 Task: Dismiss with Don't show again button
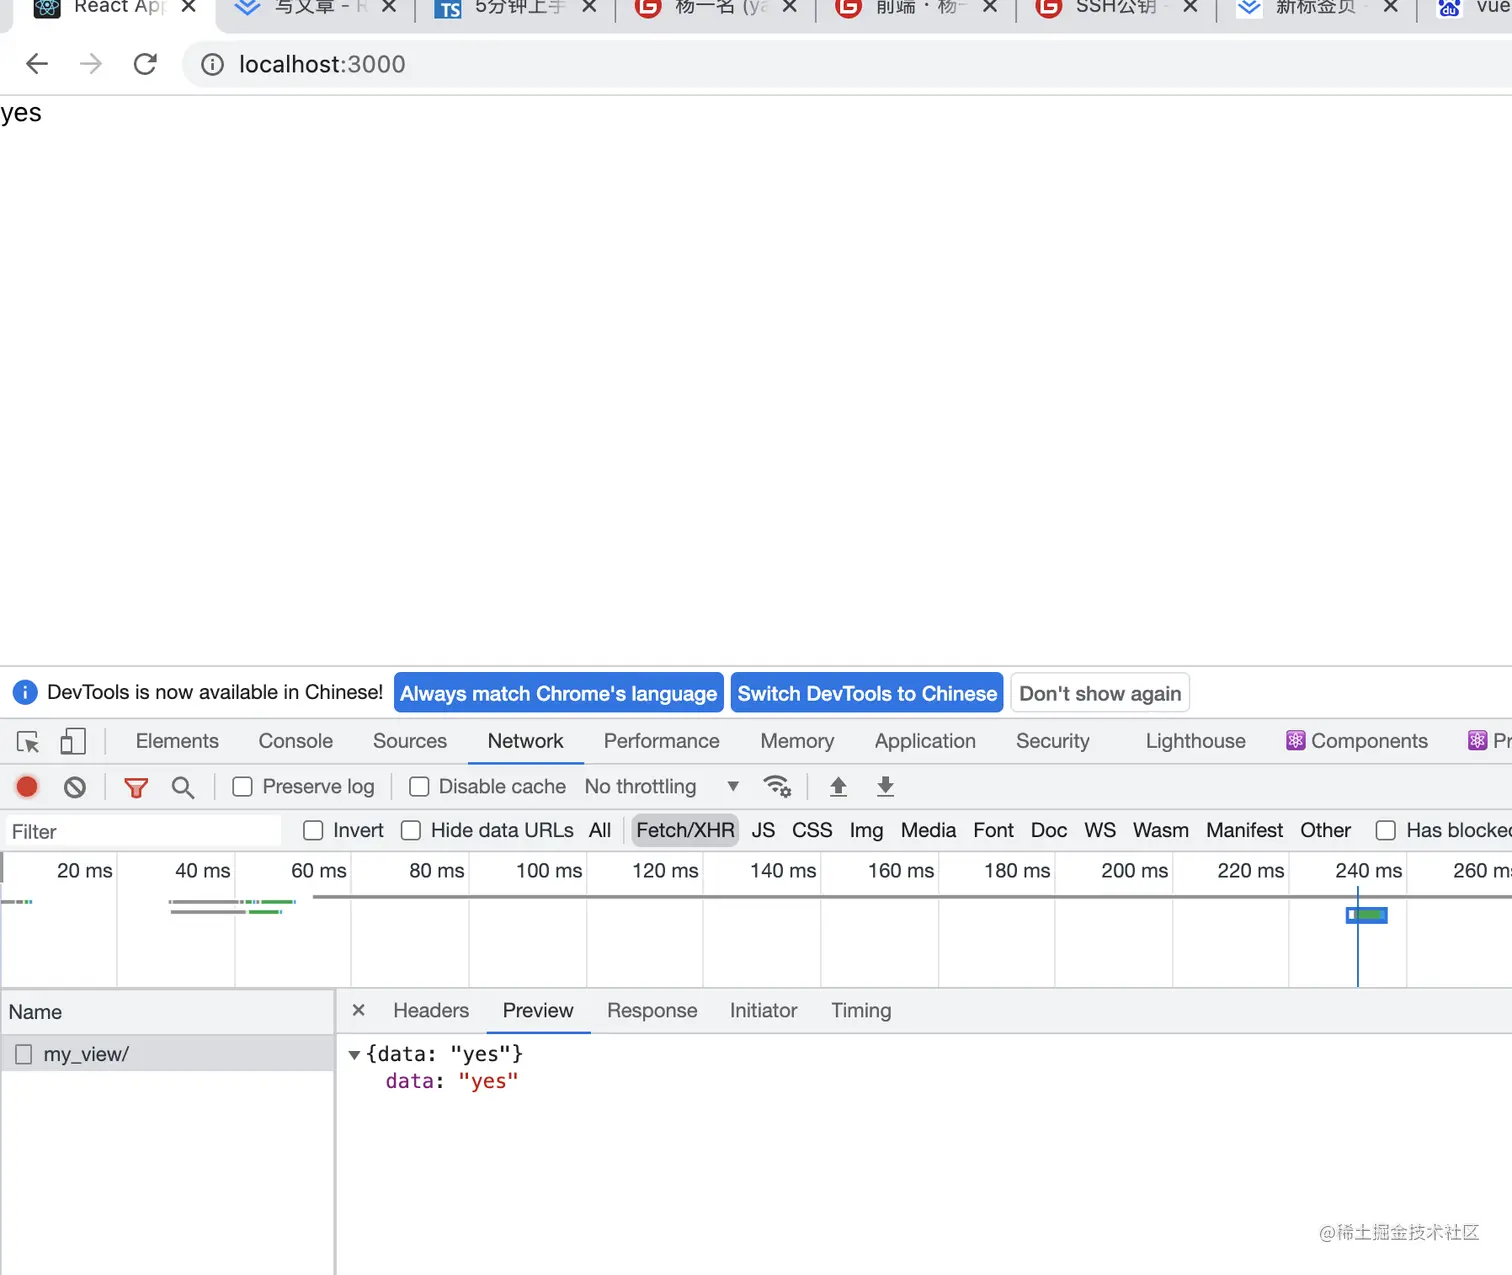pyautogui.click(x=1100, y=693)
